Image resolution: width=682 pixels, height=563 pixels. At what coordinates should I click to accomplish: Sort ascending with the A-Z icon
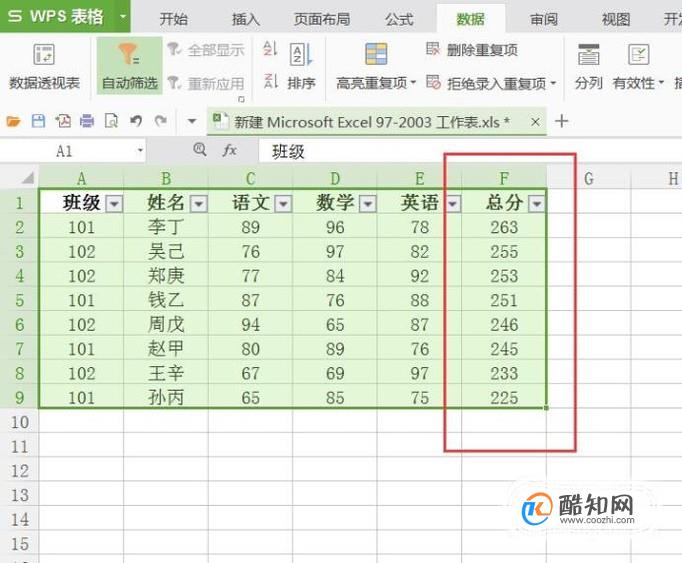(x=270, y=49)
